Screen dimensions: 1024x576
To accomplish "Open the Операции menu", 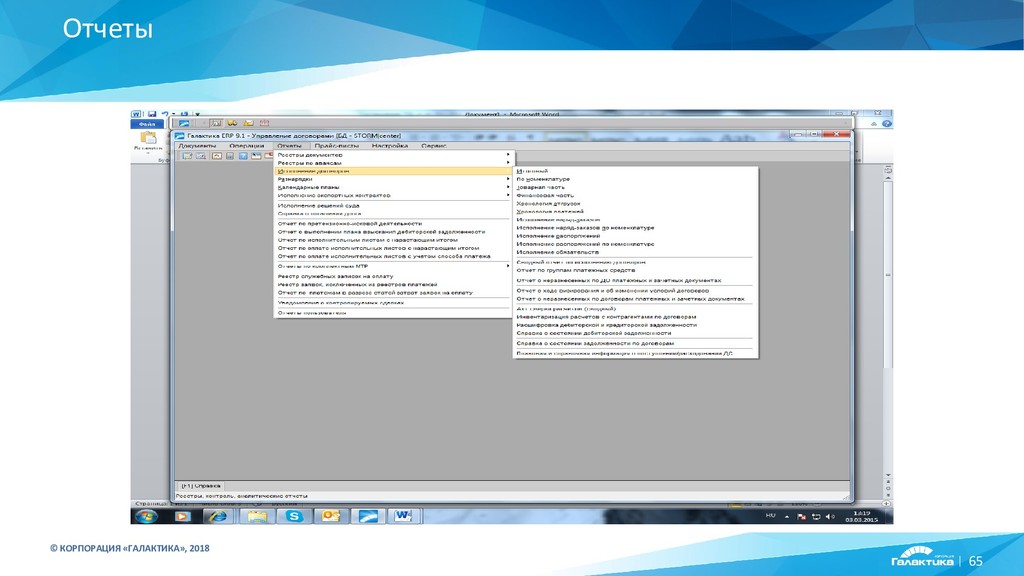I will click(246, 146).
